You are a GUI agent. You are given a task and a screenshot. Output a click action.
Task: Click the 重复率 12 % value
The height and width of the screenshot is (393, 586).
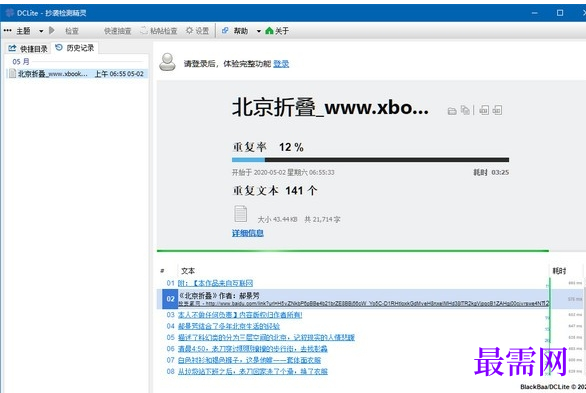point(291,147)
